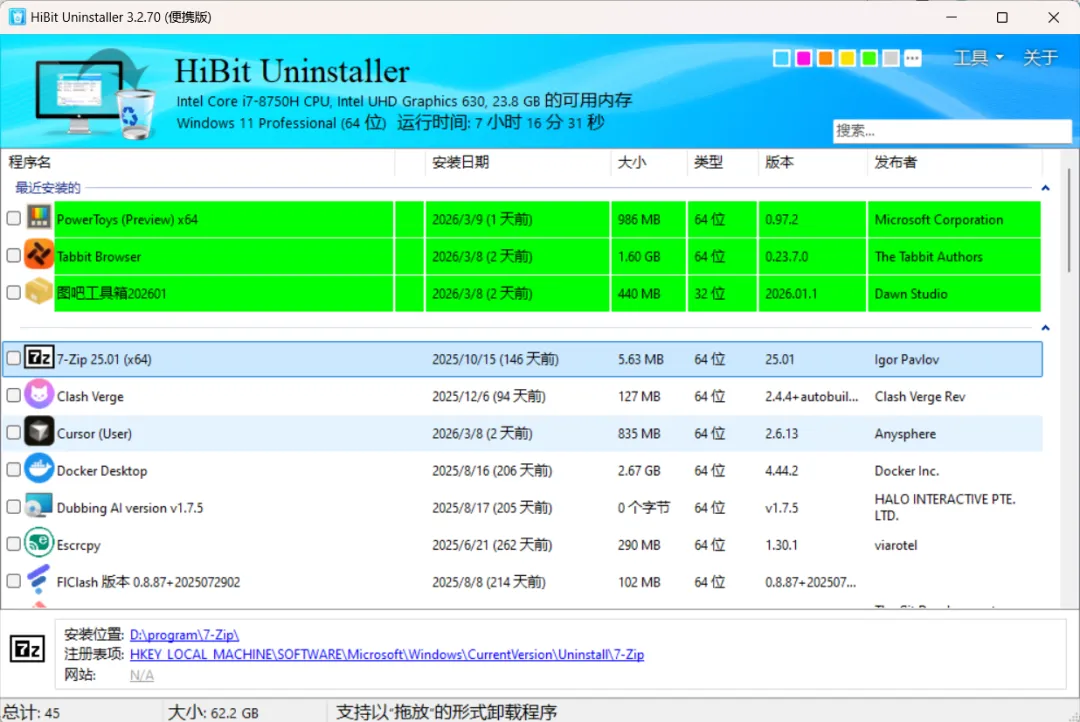Select the green theme color swatch

click(x=869, y=59)
